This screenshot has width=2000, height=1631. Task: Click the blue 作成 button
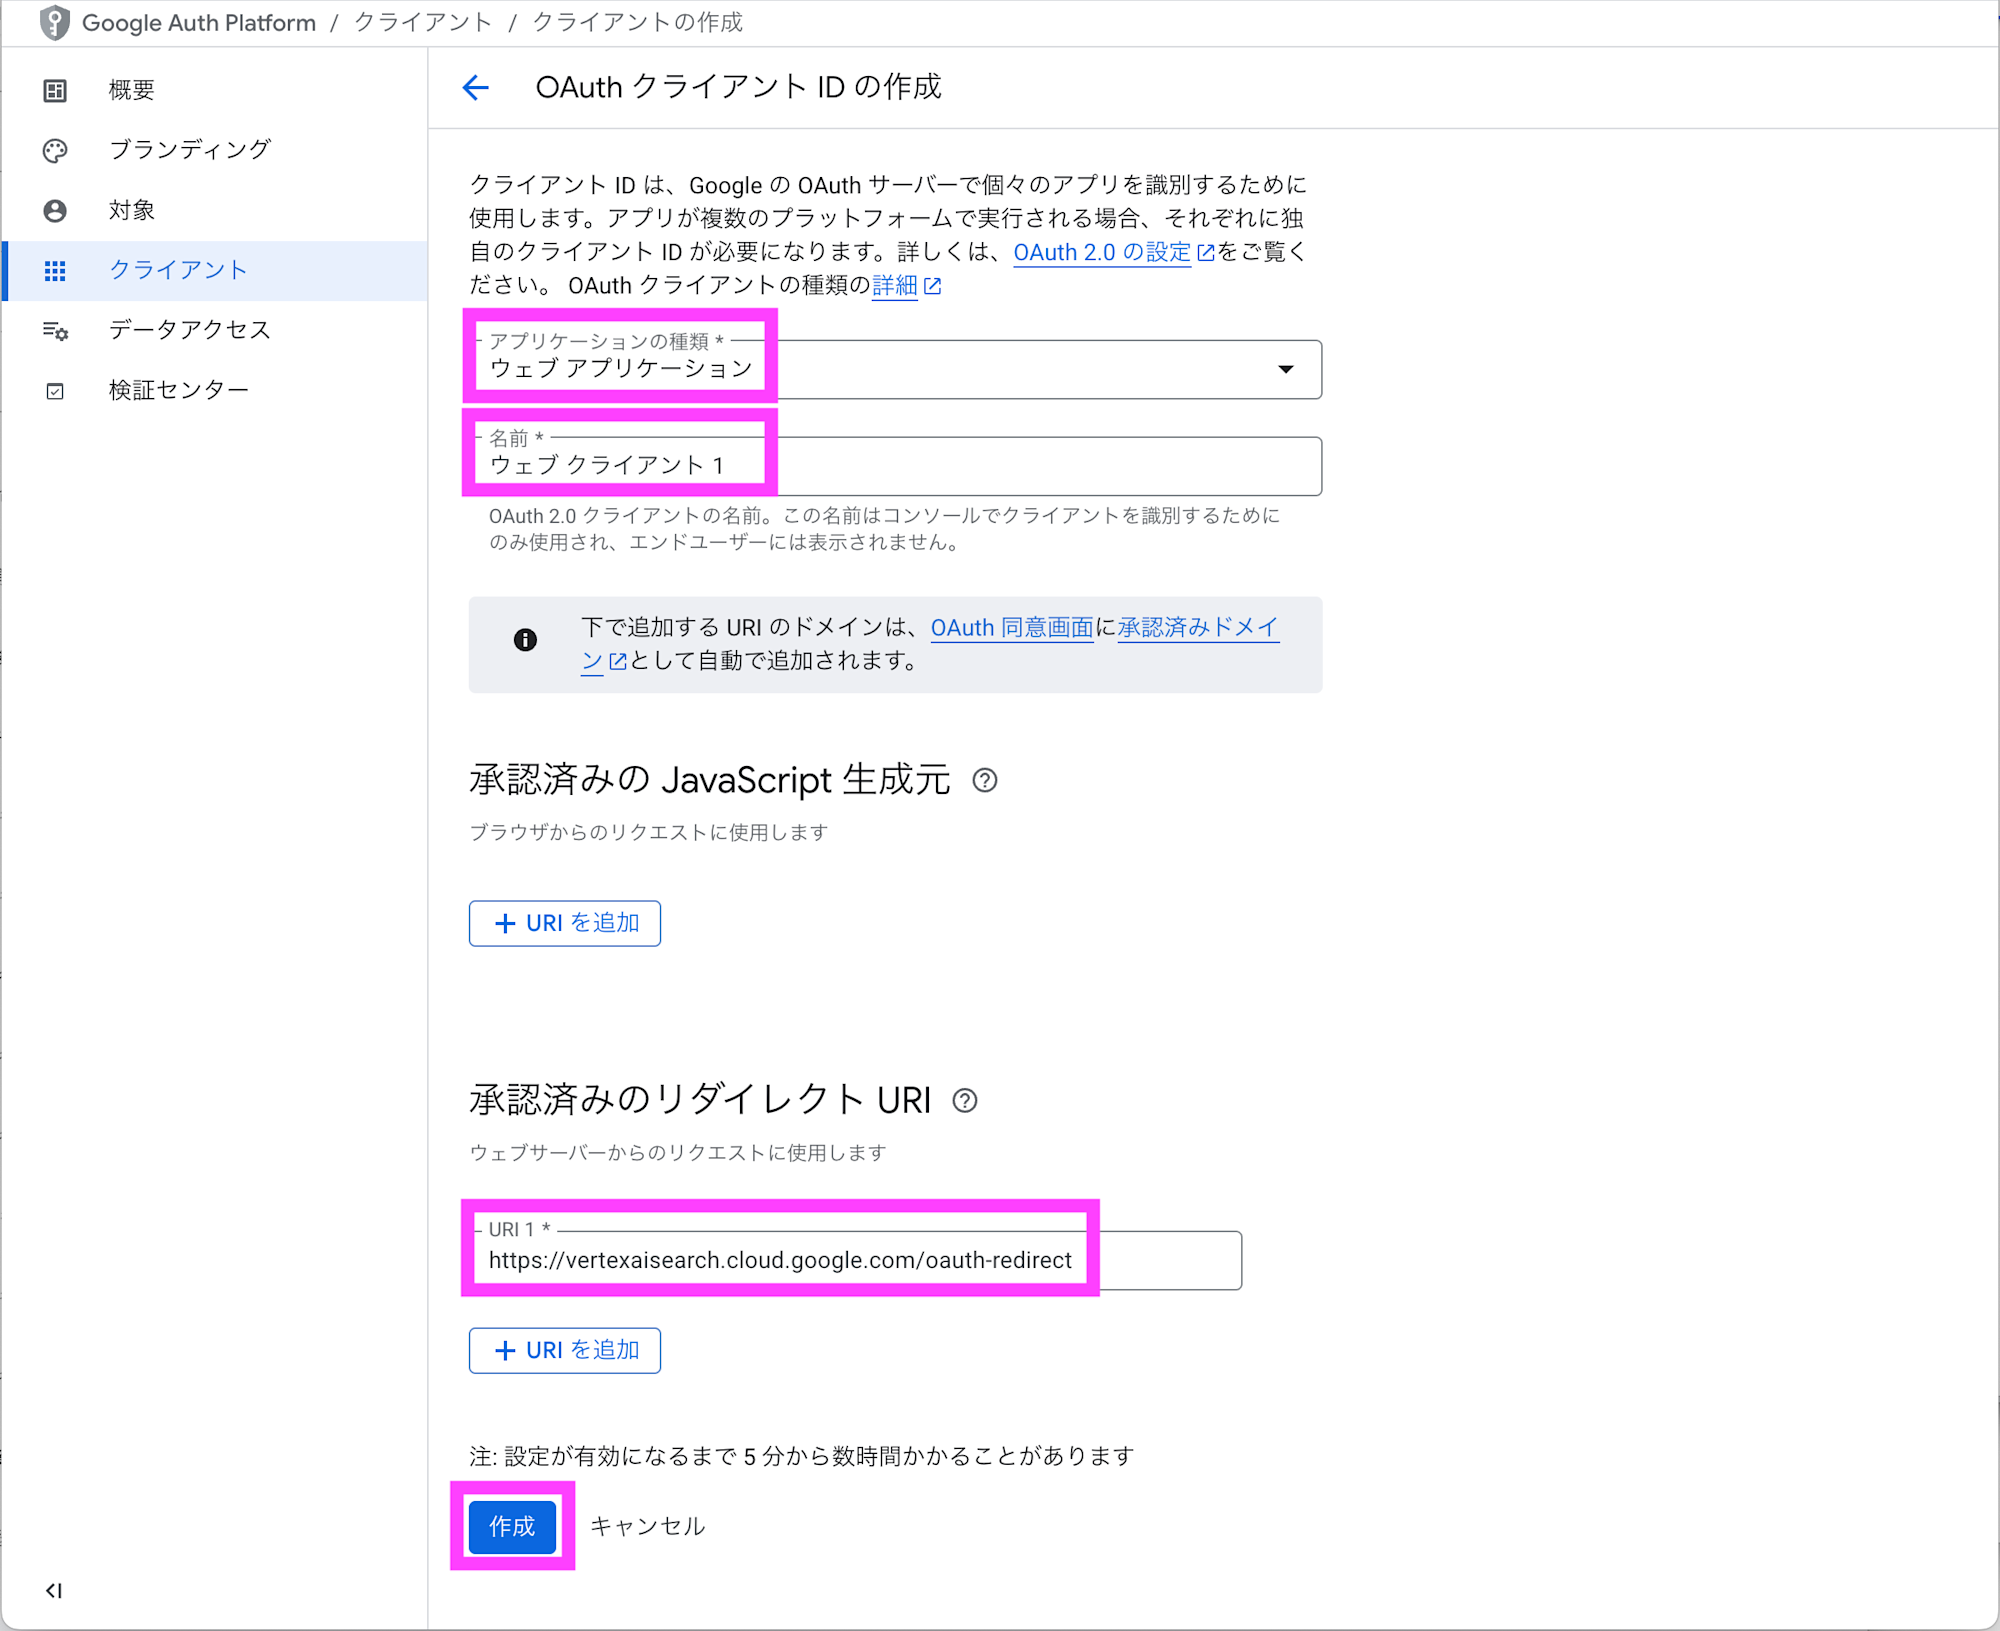(x=512, y=1526)
